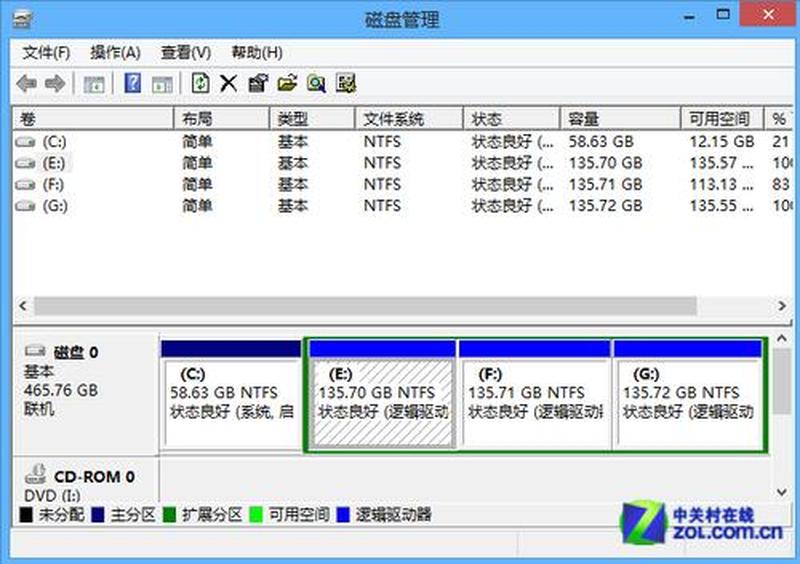Click the Open folder toolbar icon
The height and width of the screenshot is (564, 800).
coord(287,83)
